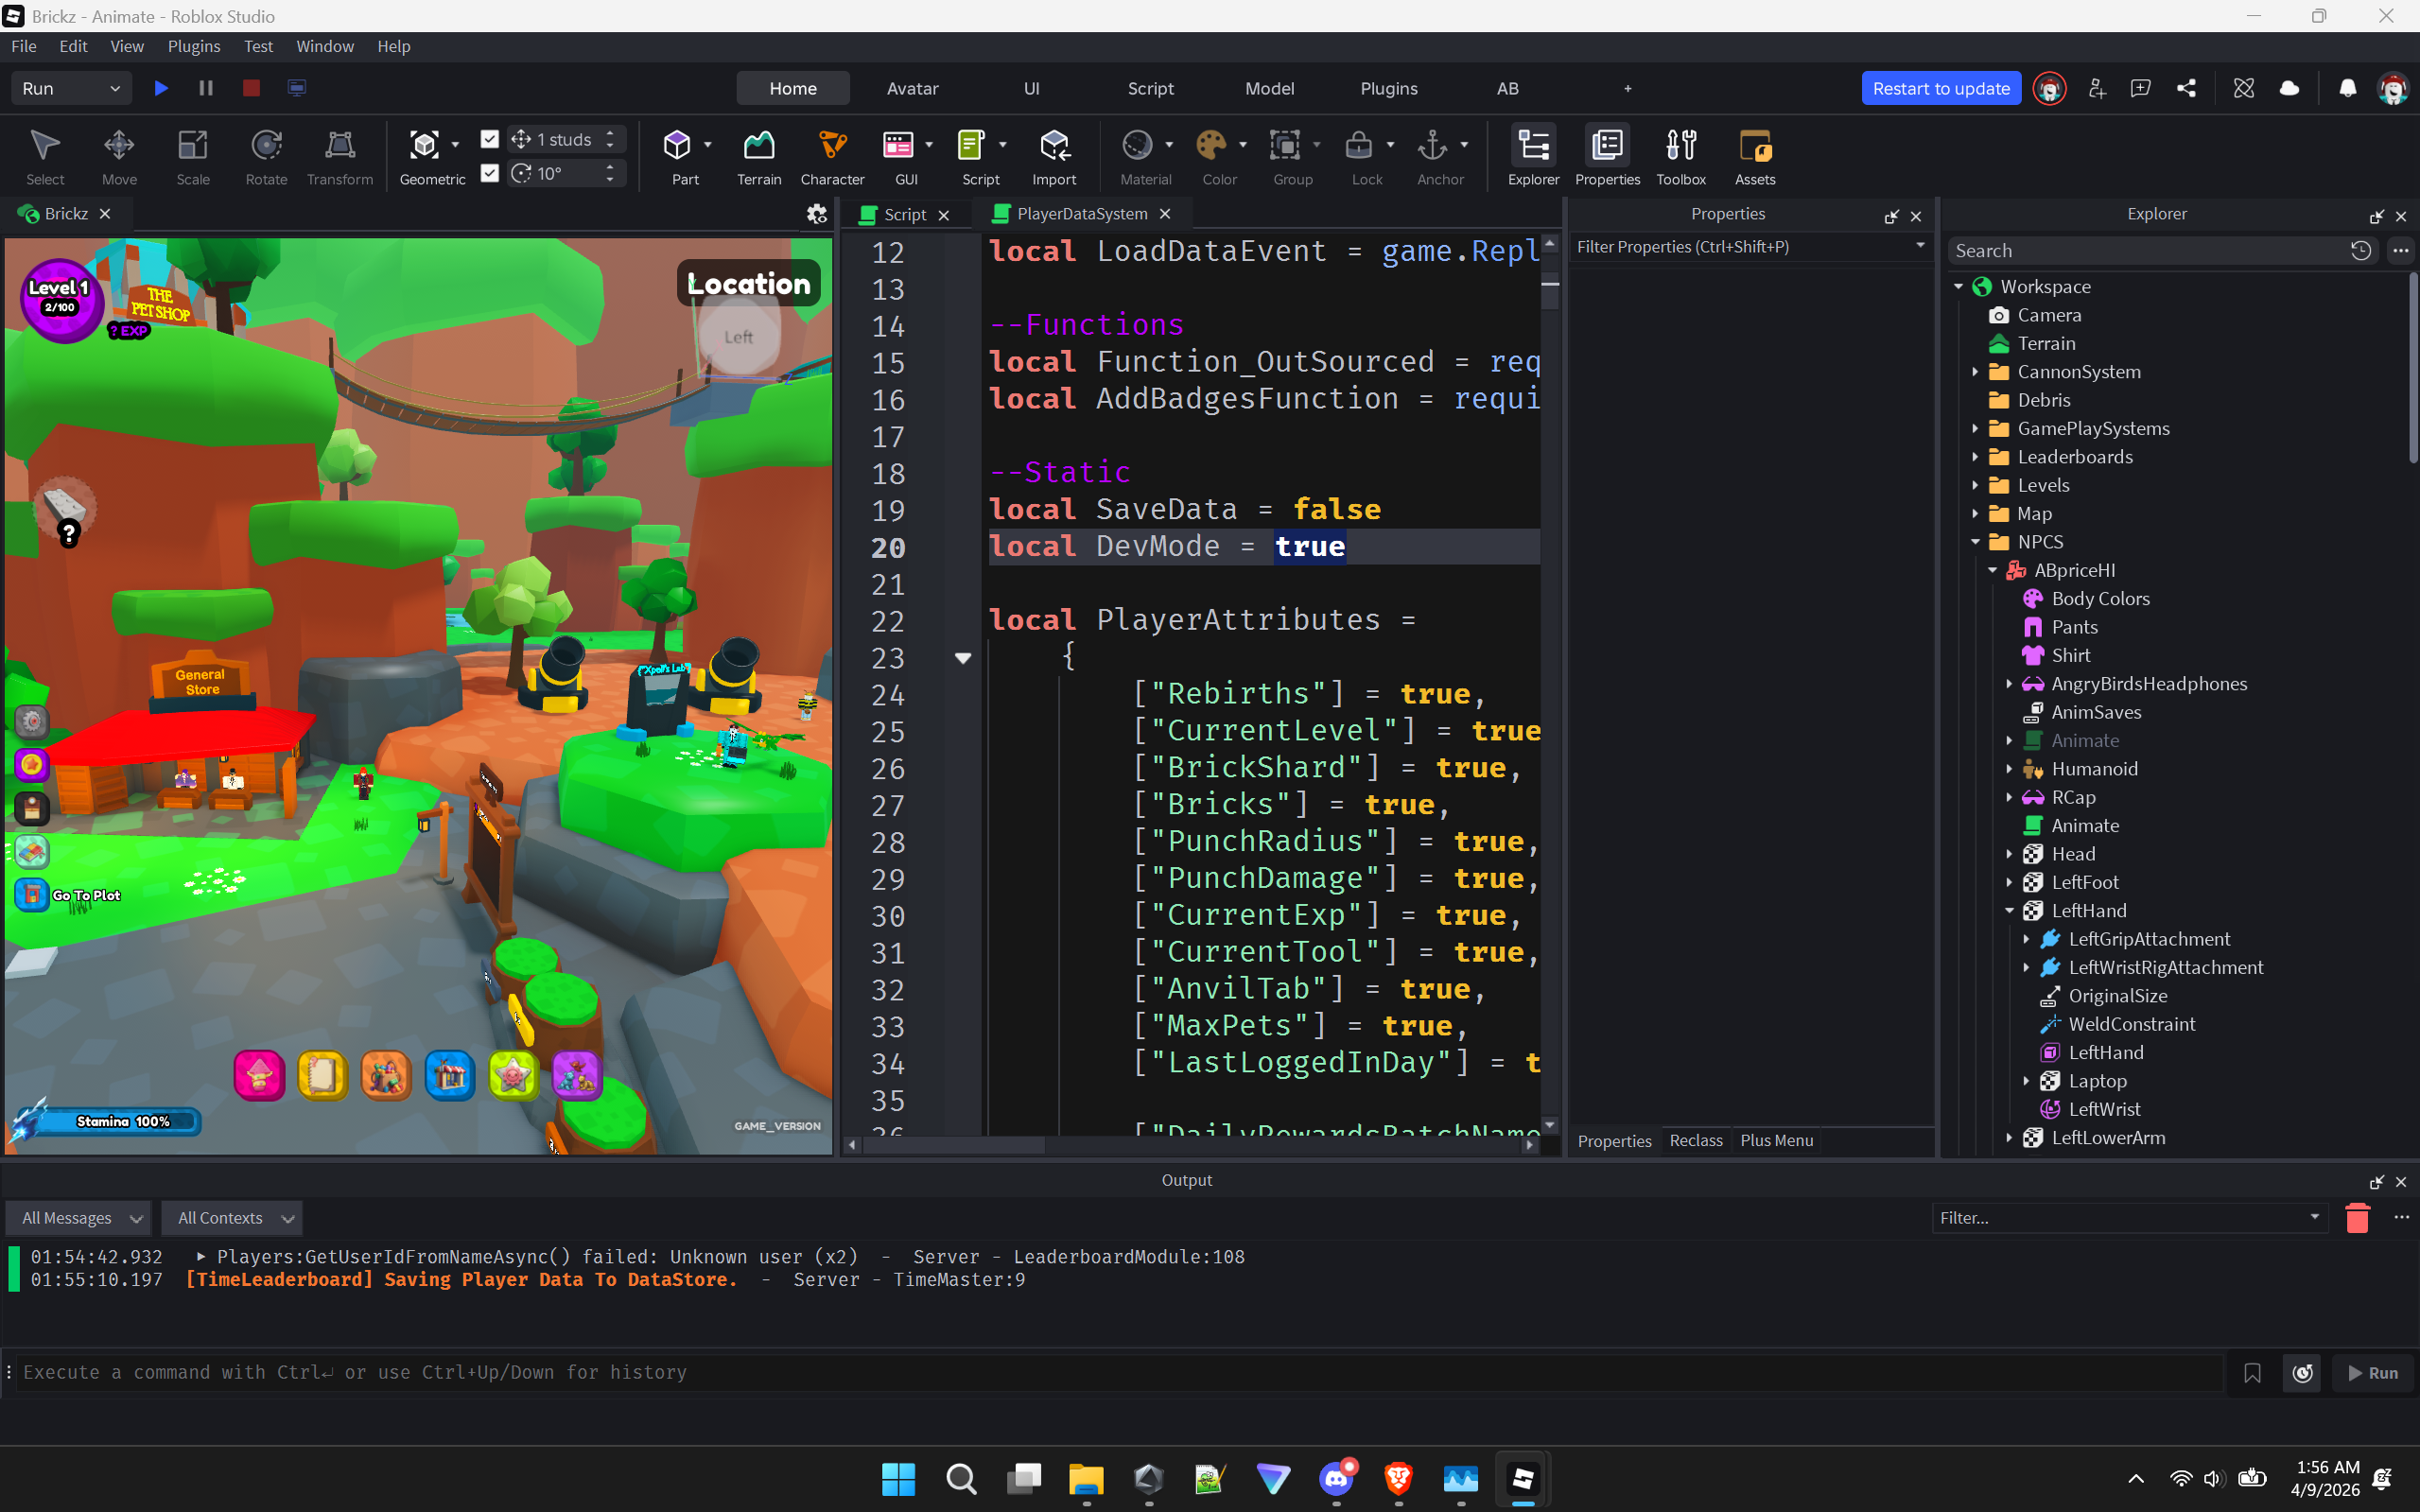The width and height of the screenshot is (2420, 1512).
Task: Collapse the Workspace tree node
Action: tap(1958, 287)
